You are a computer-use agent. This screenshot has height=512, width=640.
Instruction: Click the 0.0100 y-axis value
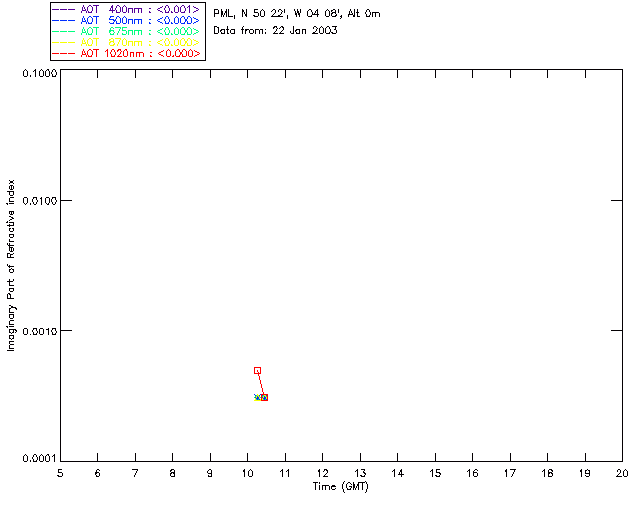(40, 201)
